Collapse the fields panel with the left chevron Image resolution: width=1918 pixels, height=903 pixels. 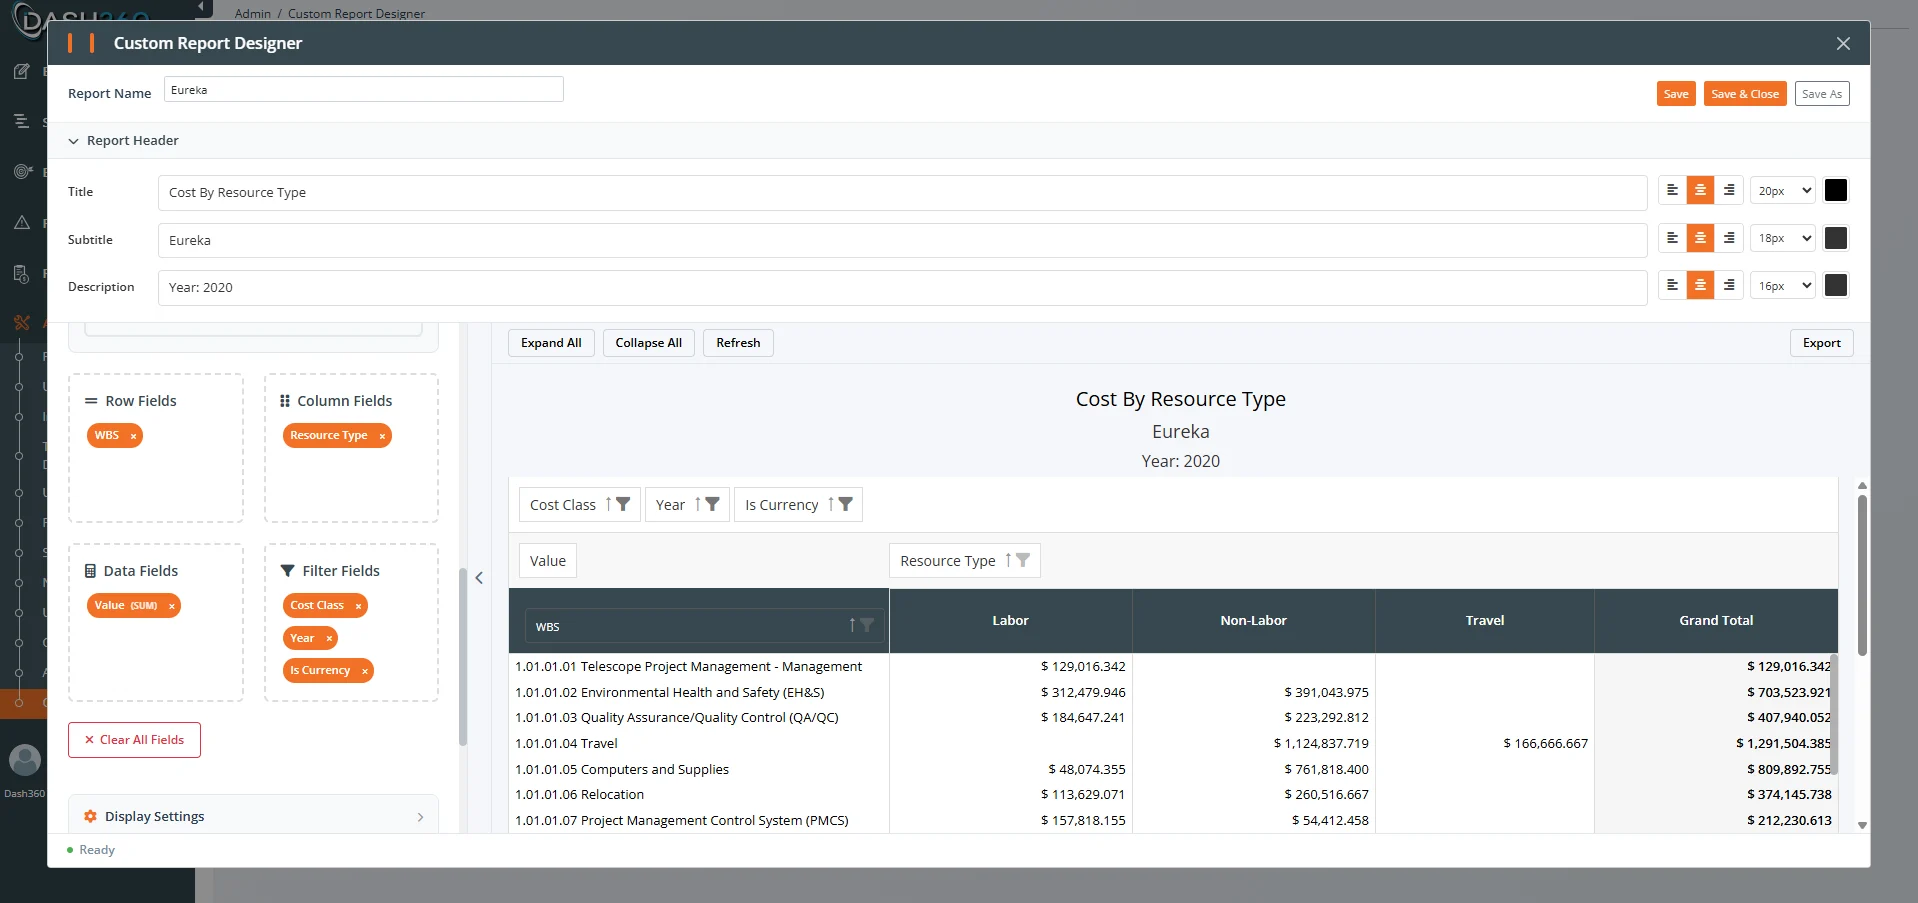479,578
